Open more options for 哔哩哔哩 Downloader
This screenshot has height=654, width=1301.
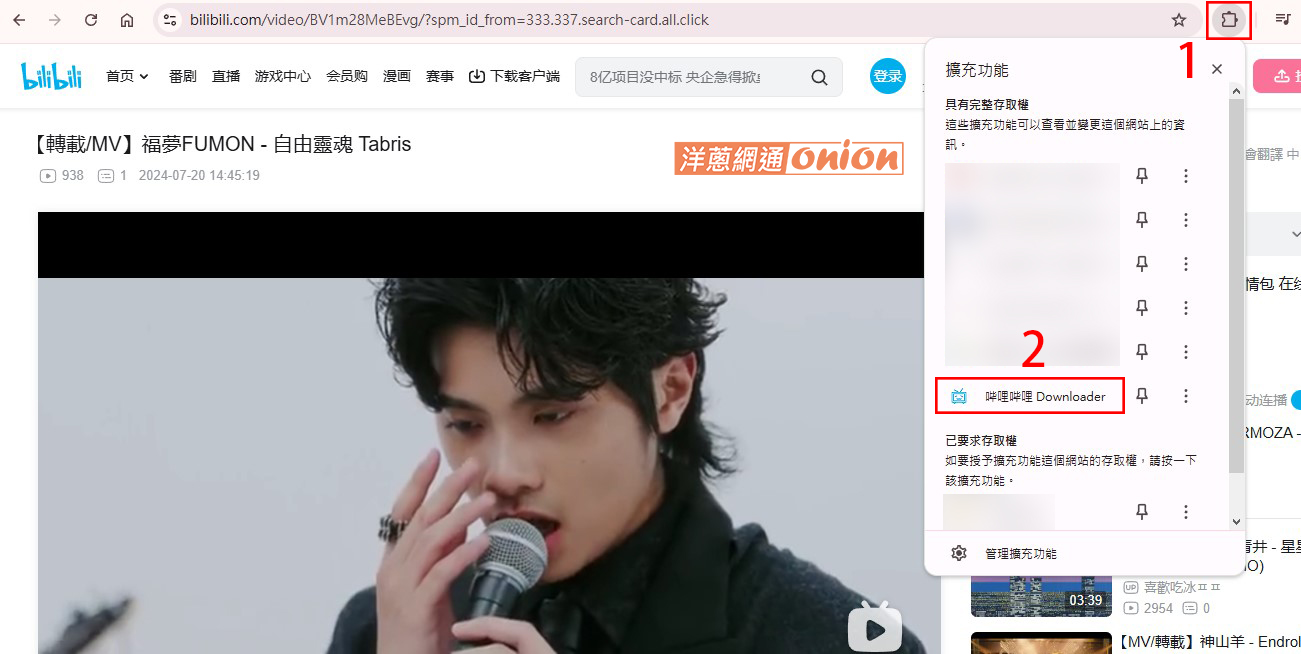pos(1186,396)
